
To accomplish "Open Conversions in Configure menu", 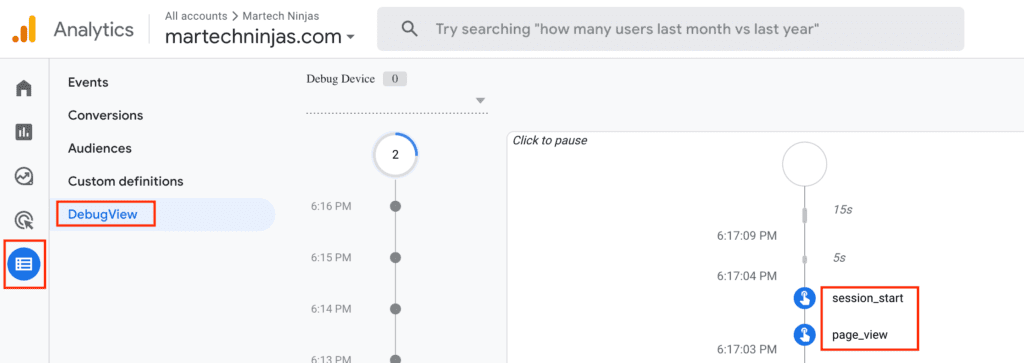I will pyautogui.click(x=105, y=115).
